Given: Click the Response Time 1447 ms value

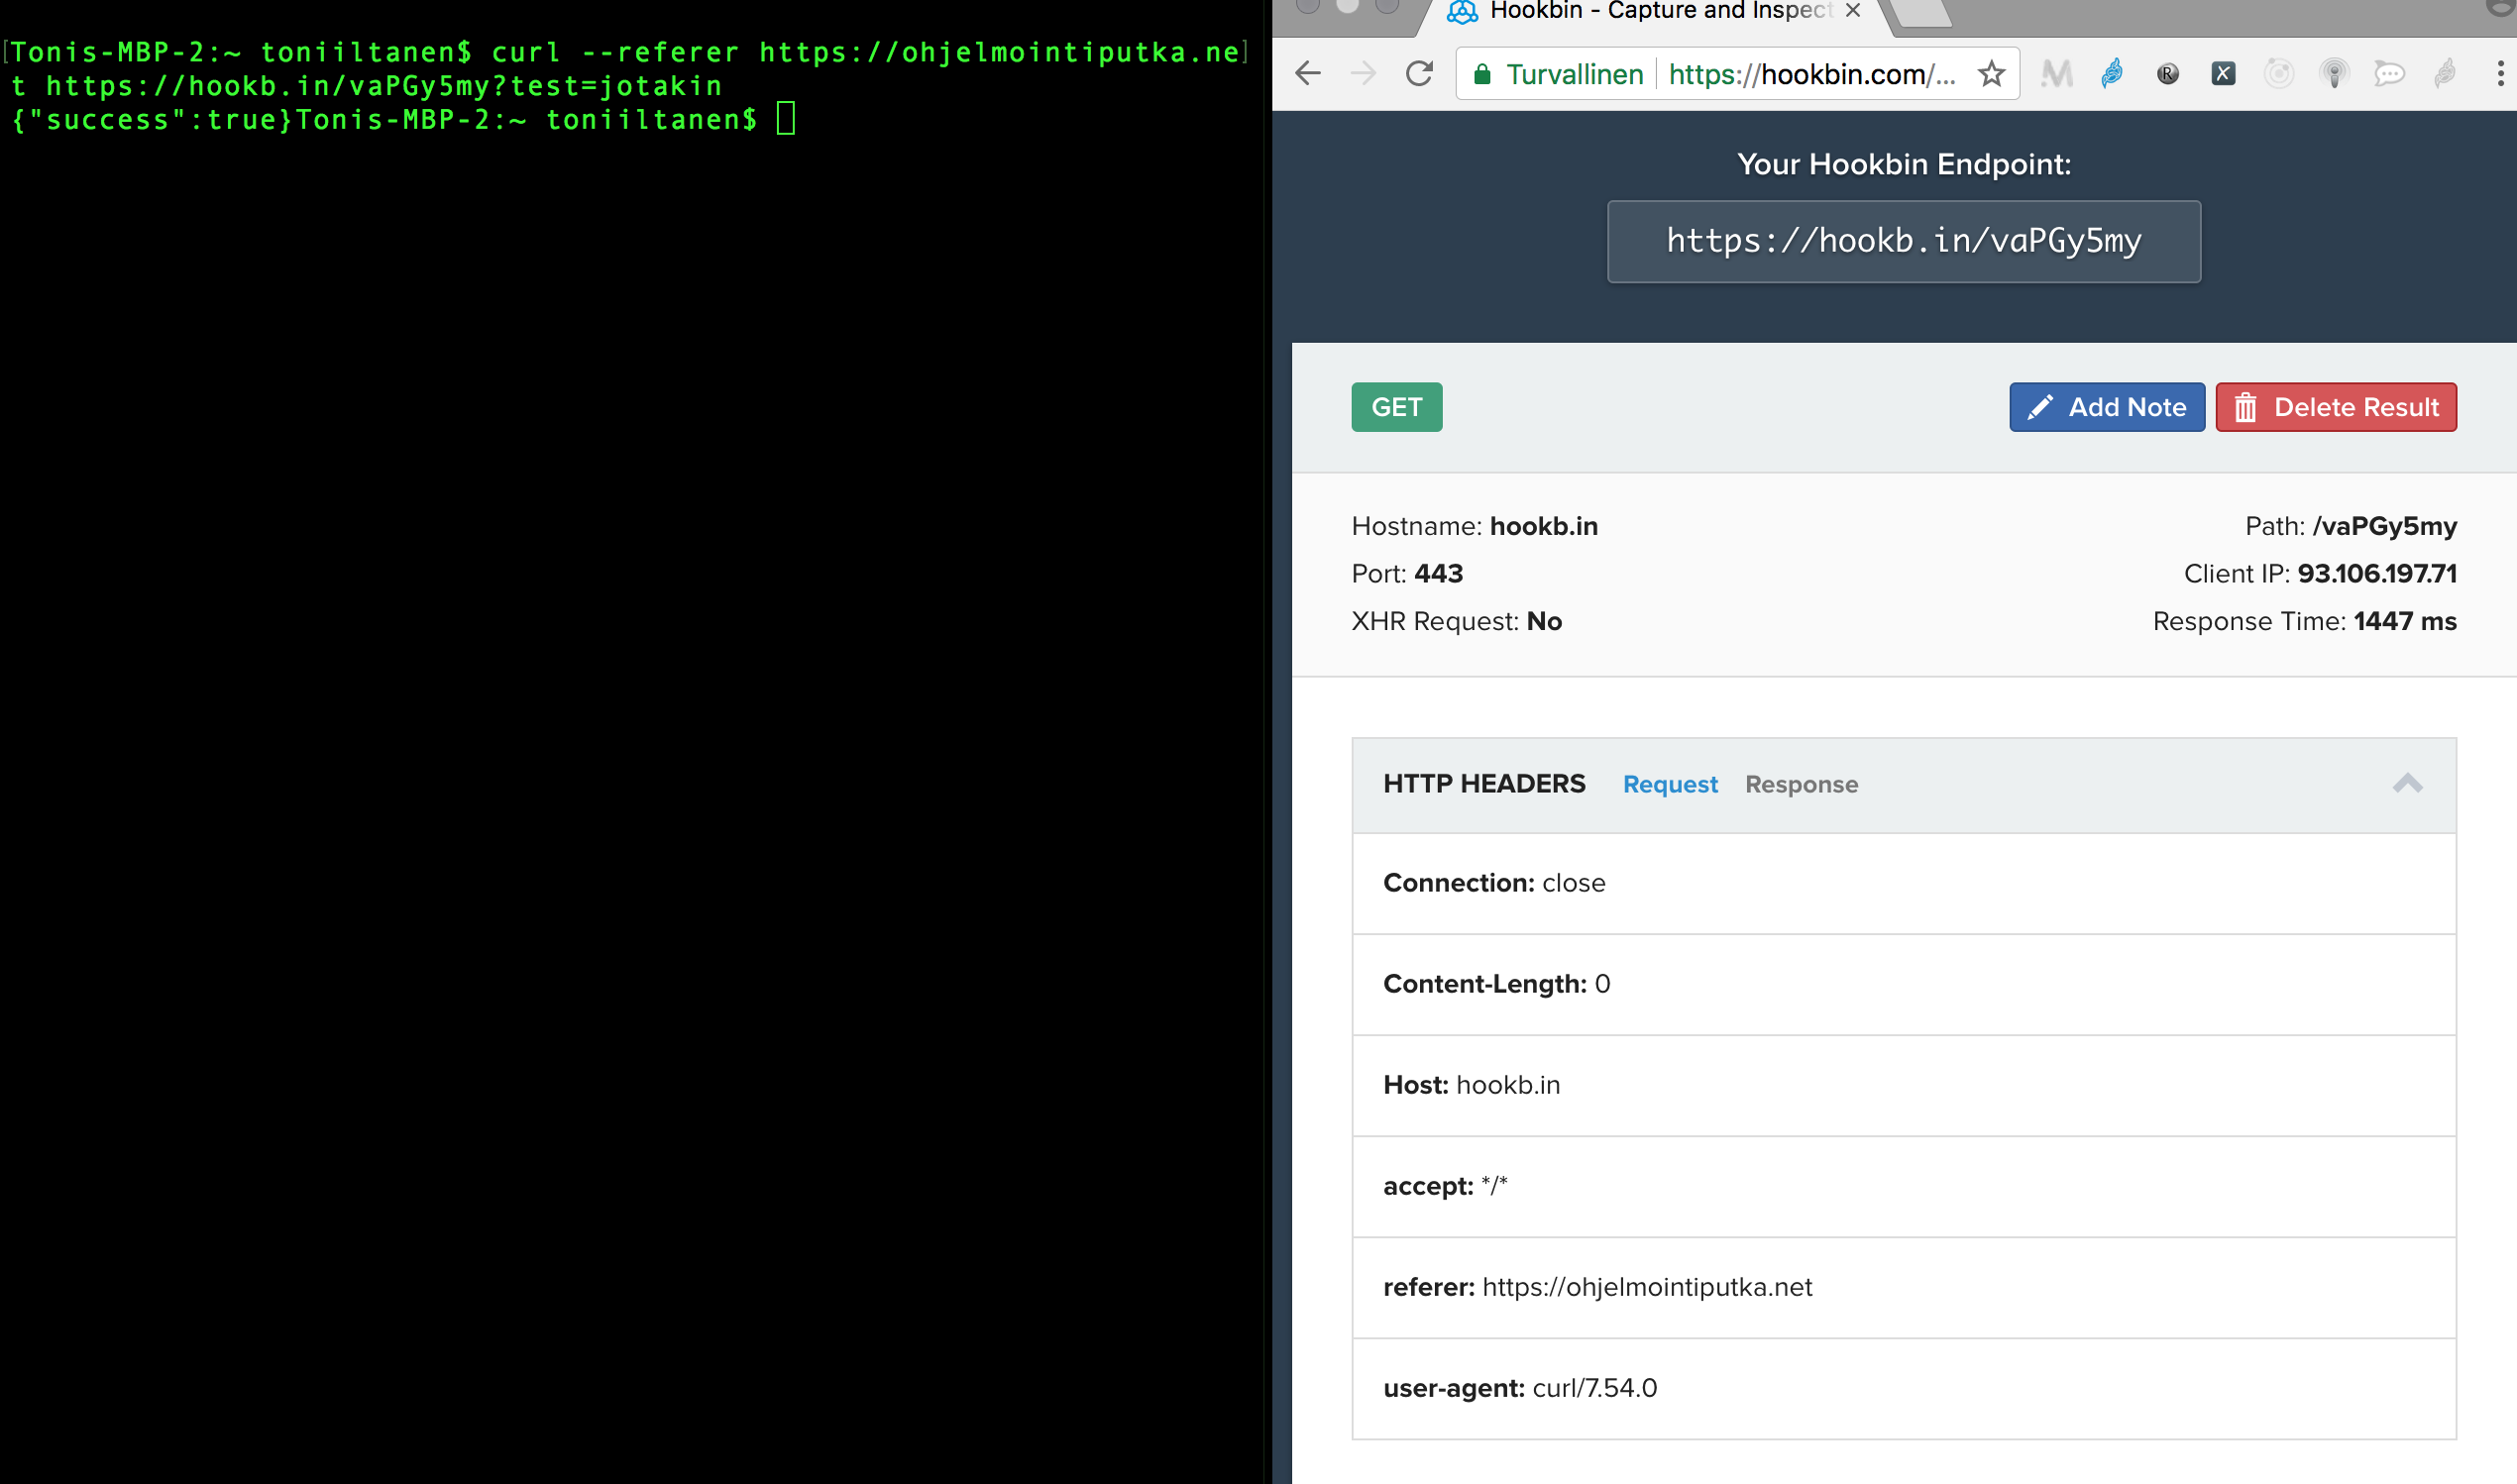Looking at the screenshot, I should tap(2404, 621).
